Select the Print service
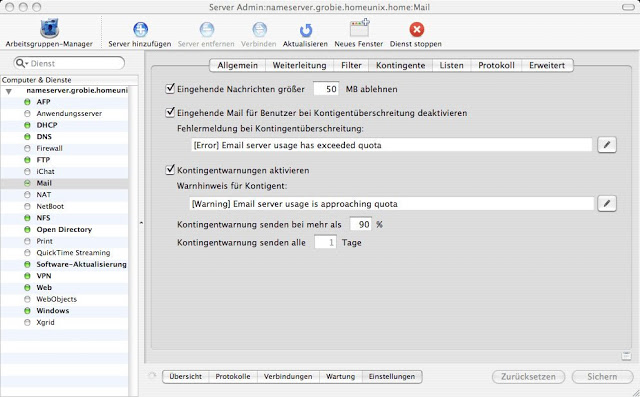The width and height of the screenshot is (640, 397). click(64, 241)
